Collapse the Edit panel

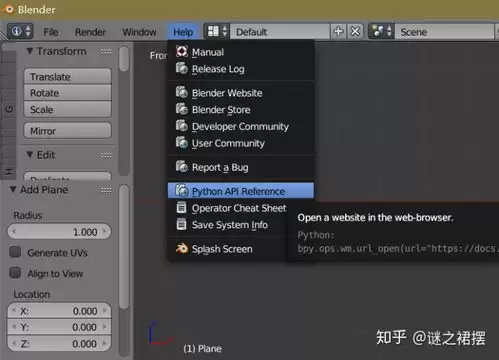pyautogui.click(x=30, y=155)
